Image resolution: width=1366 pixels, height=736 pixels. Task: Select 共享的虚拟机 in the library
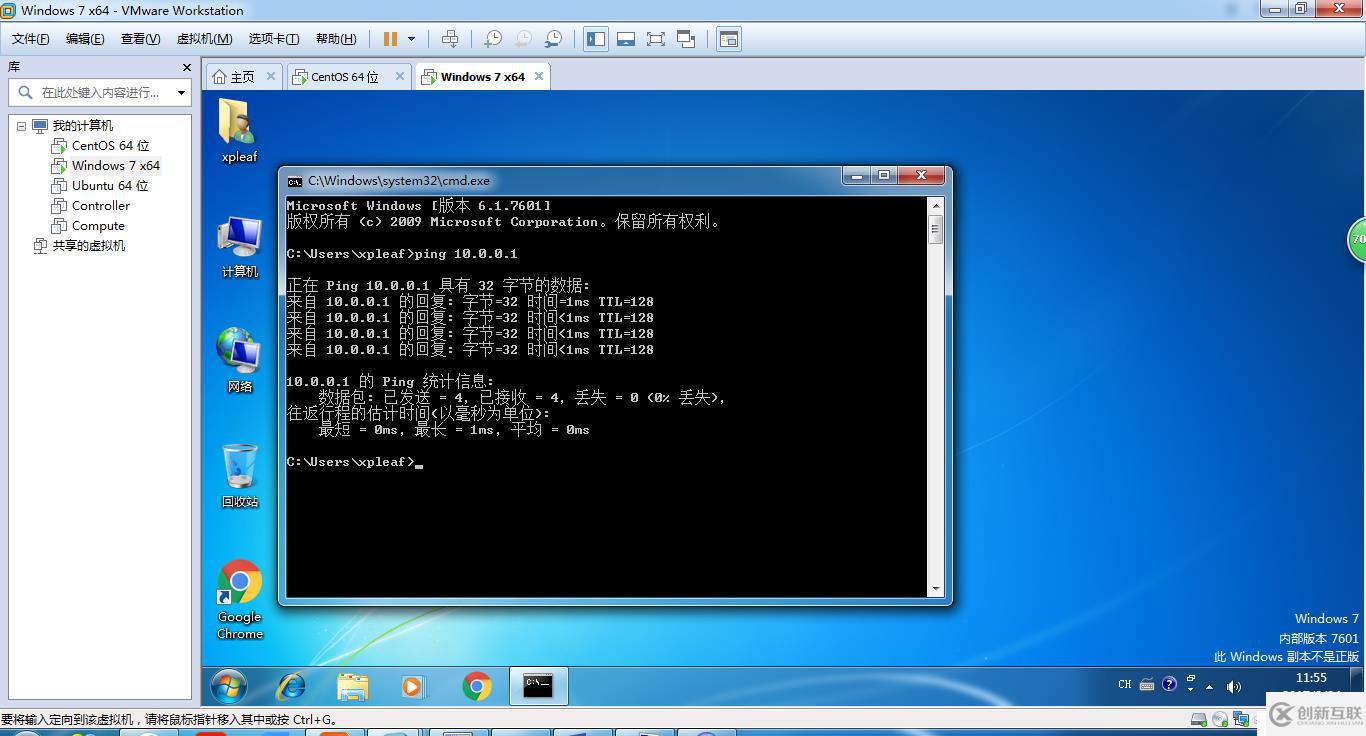[88, 246]
